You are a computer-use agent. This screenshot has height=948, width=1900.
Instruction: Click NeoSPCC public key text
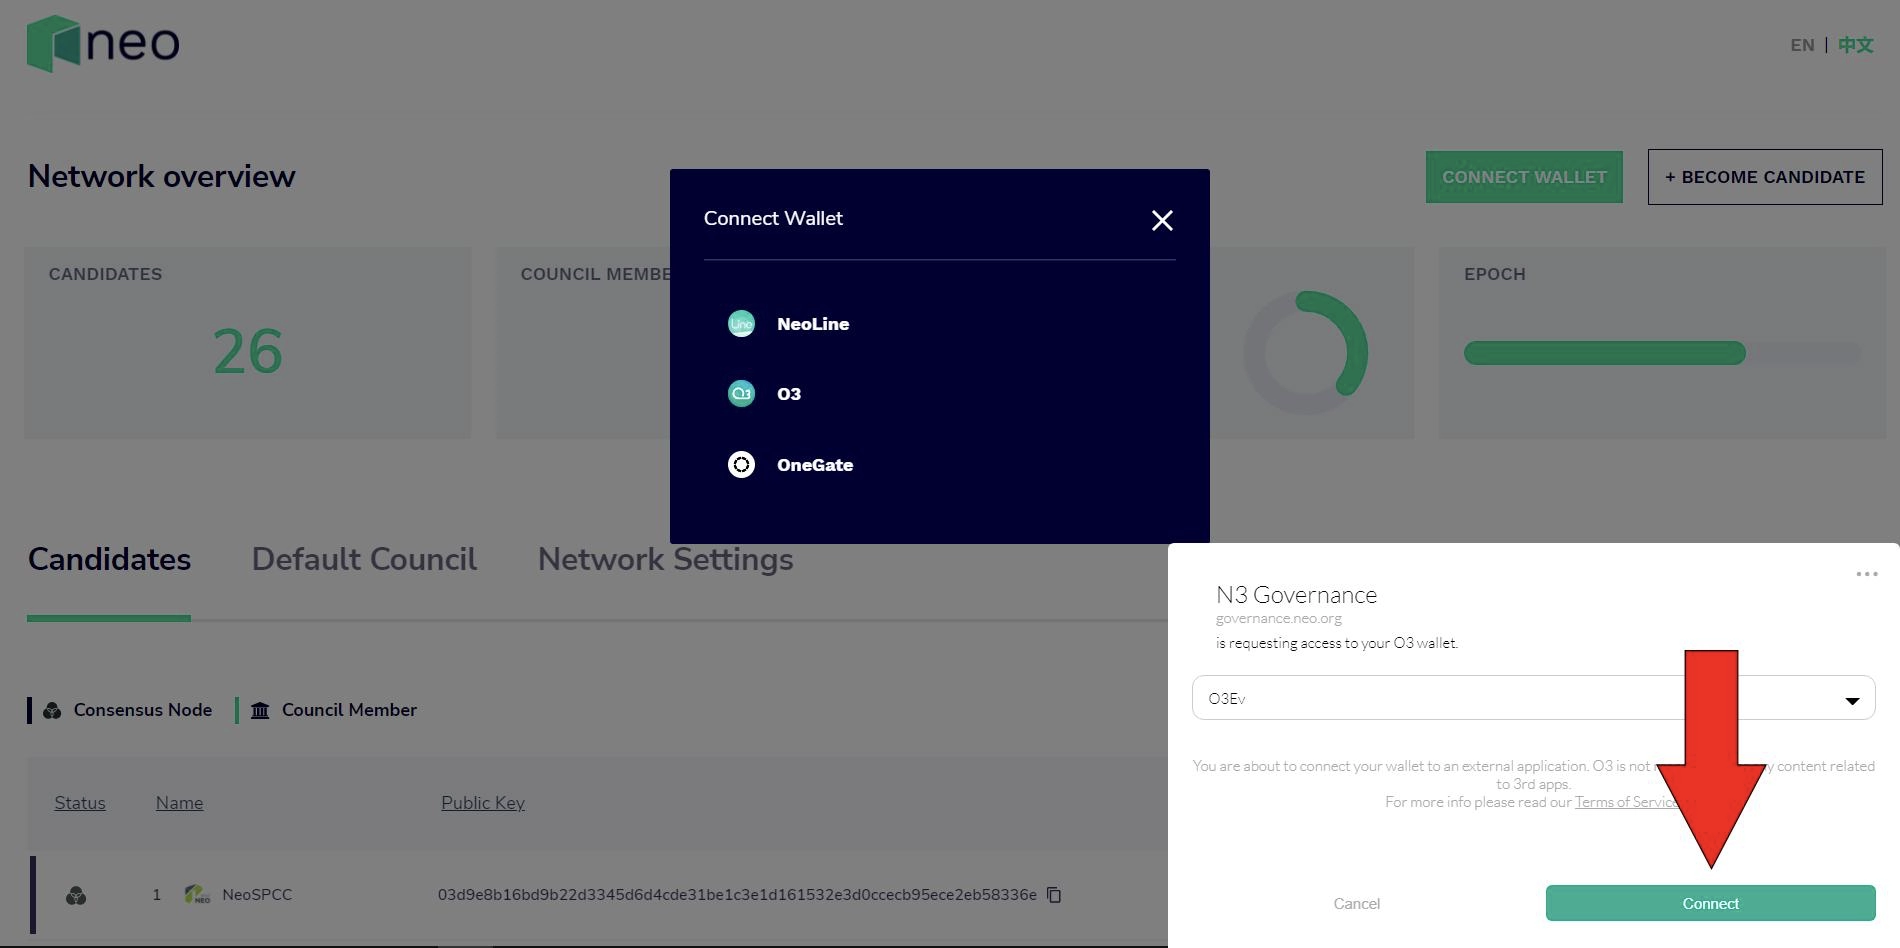737,894
